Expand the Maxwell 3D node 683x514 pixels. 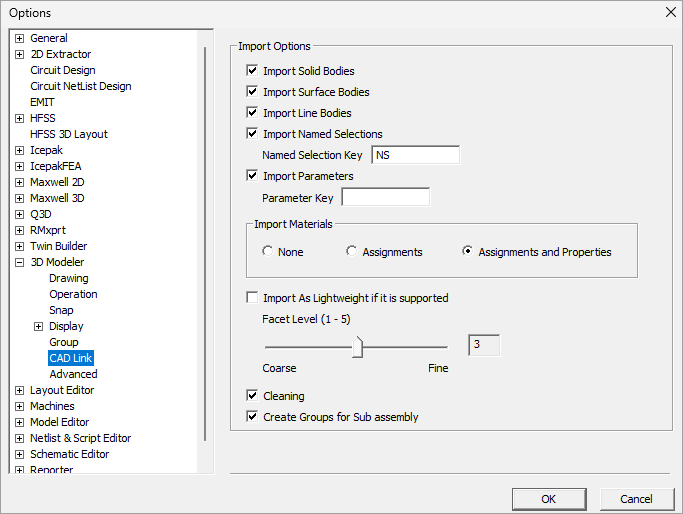(x=19, y=198)
